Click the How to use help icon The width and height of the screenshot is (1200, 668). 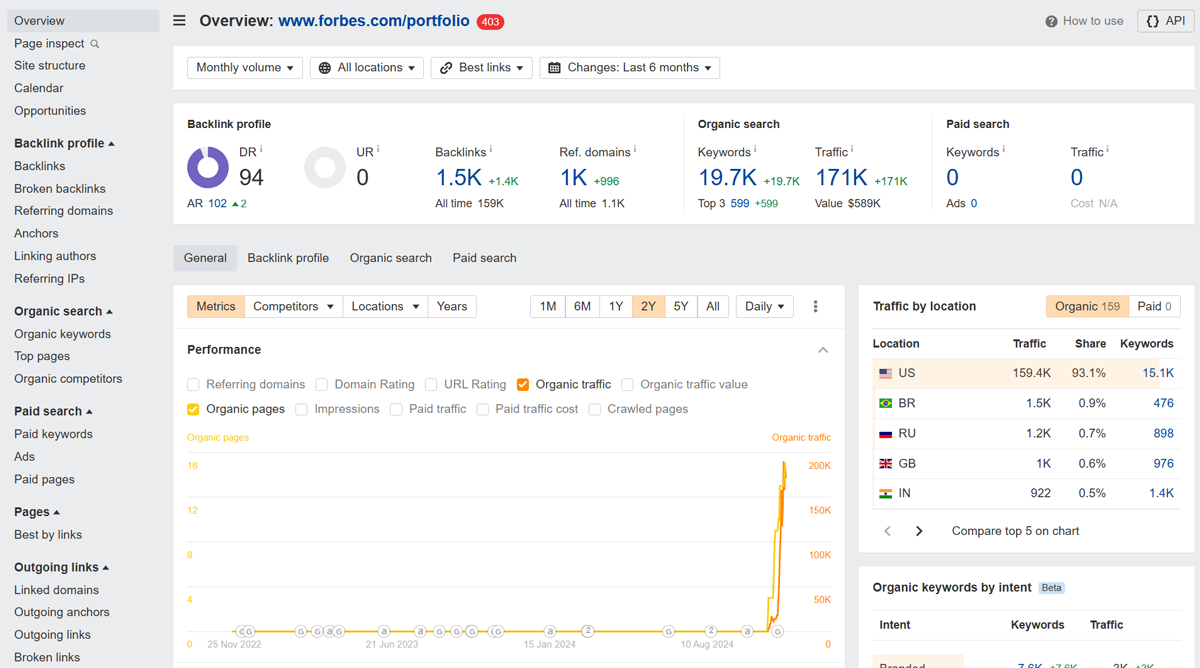tap(1051, 21)
